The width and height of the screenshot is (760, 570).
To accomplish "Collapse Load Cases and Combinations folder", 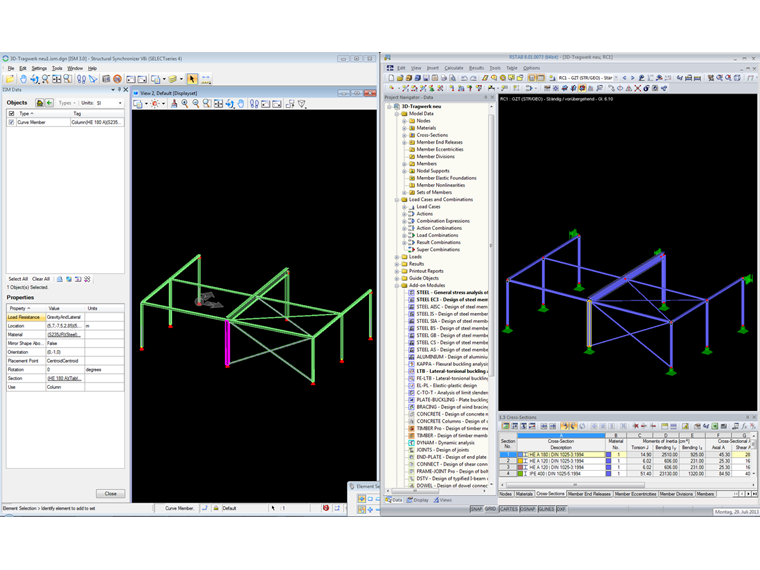I will point(396,200).
